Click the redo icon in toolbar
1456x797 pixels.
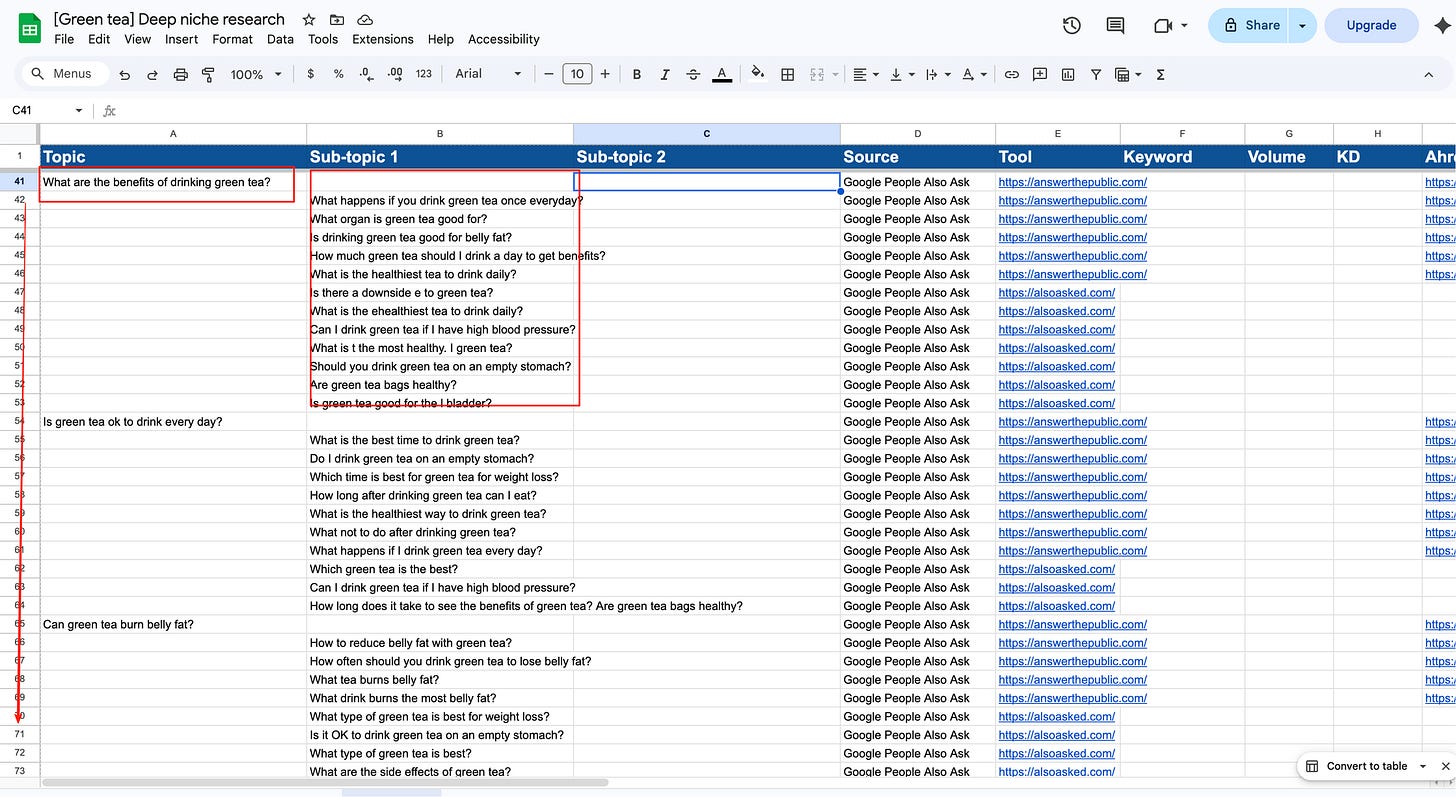[153, 74]
